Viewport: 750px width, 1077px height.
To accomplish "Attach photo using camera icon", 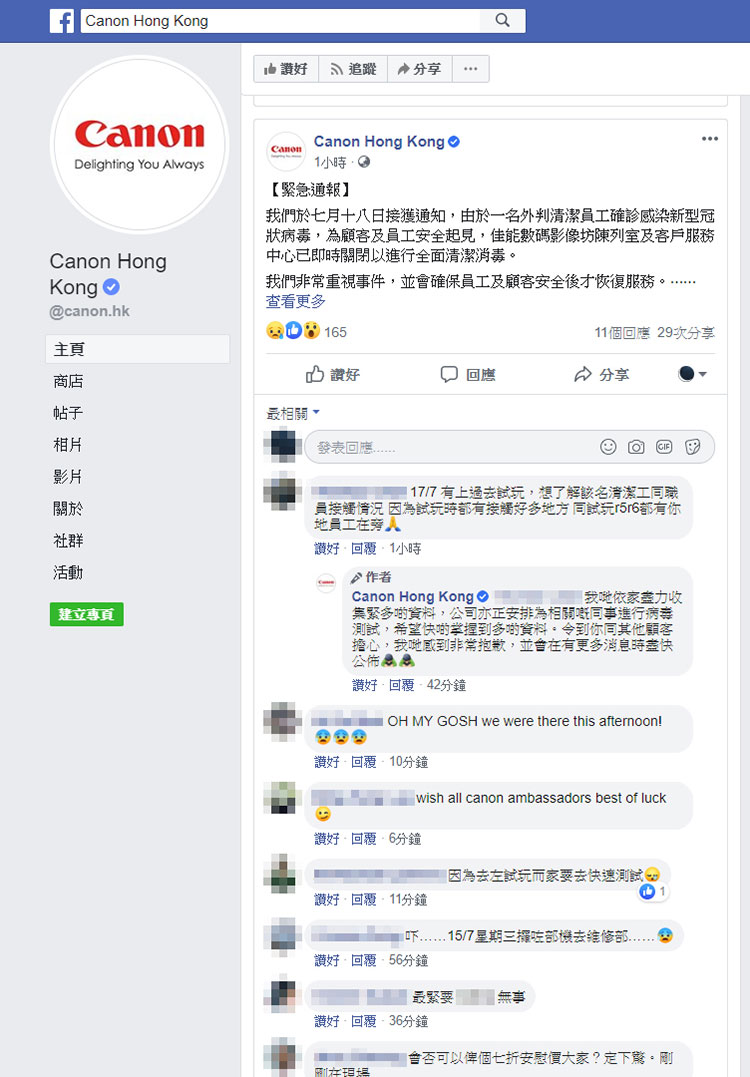I will point(636,447).
